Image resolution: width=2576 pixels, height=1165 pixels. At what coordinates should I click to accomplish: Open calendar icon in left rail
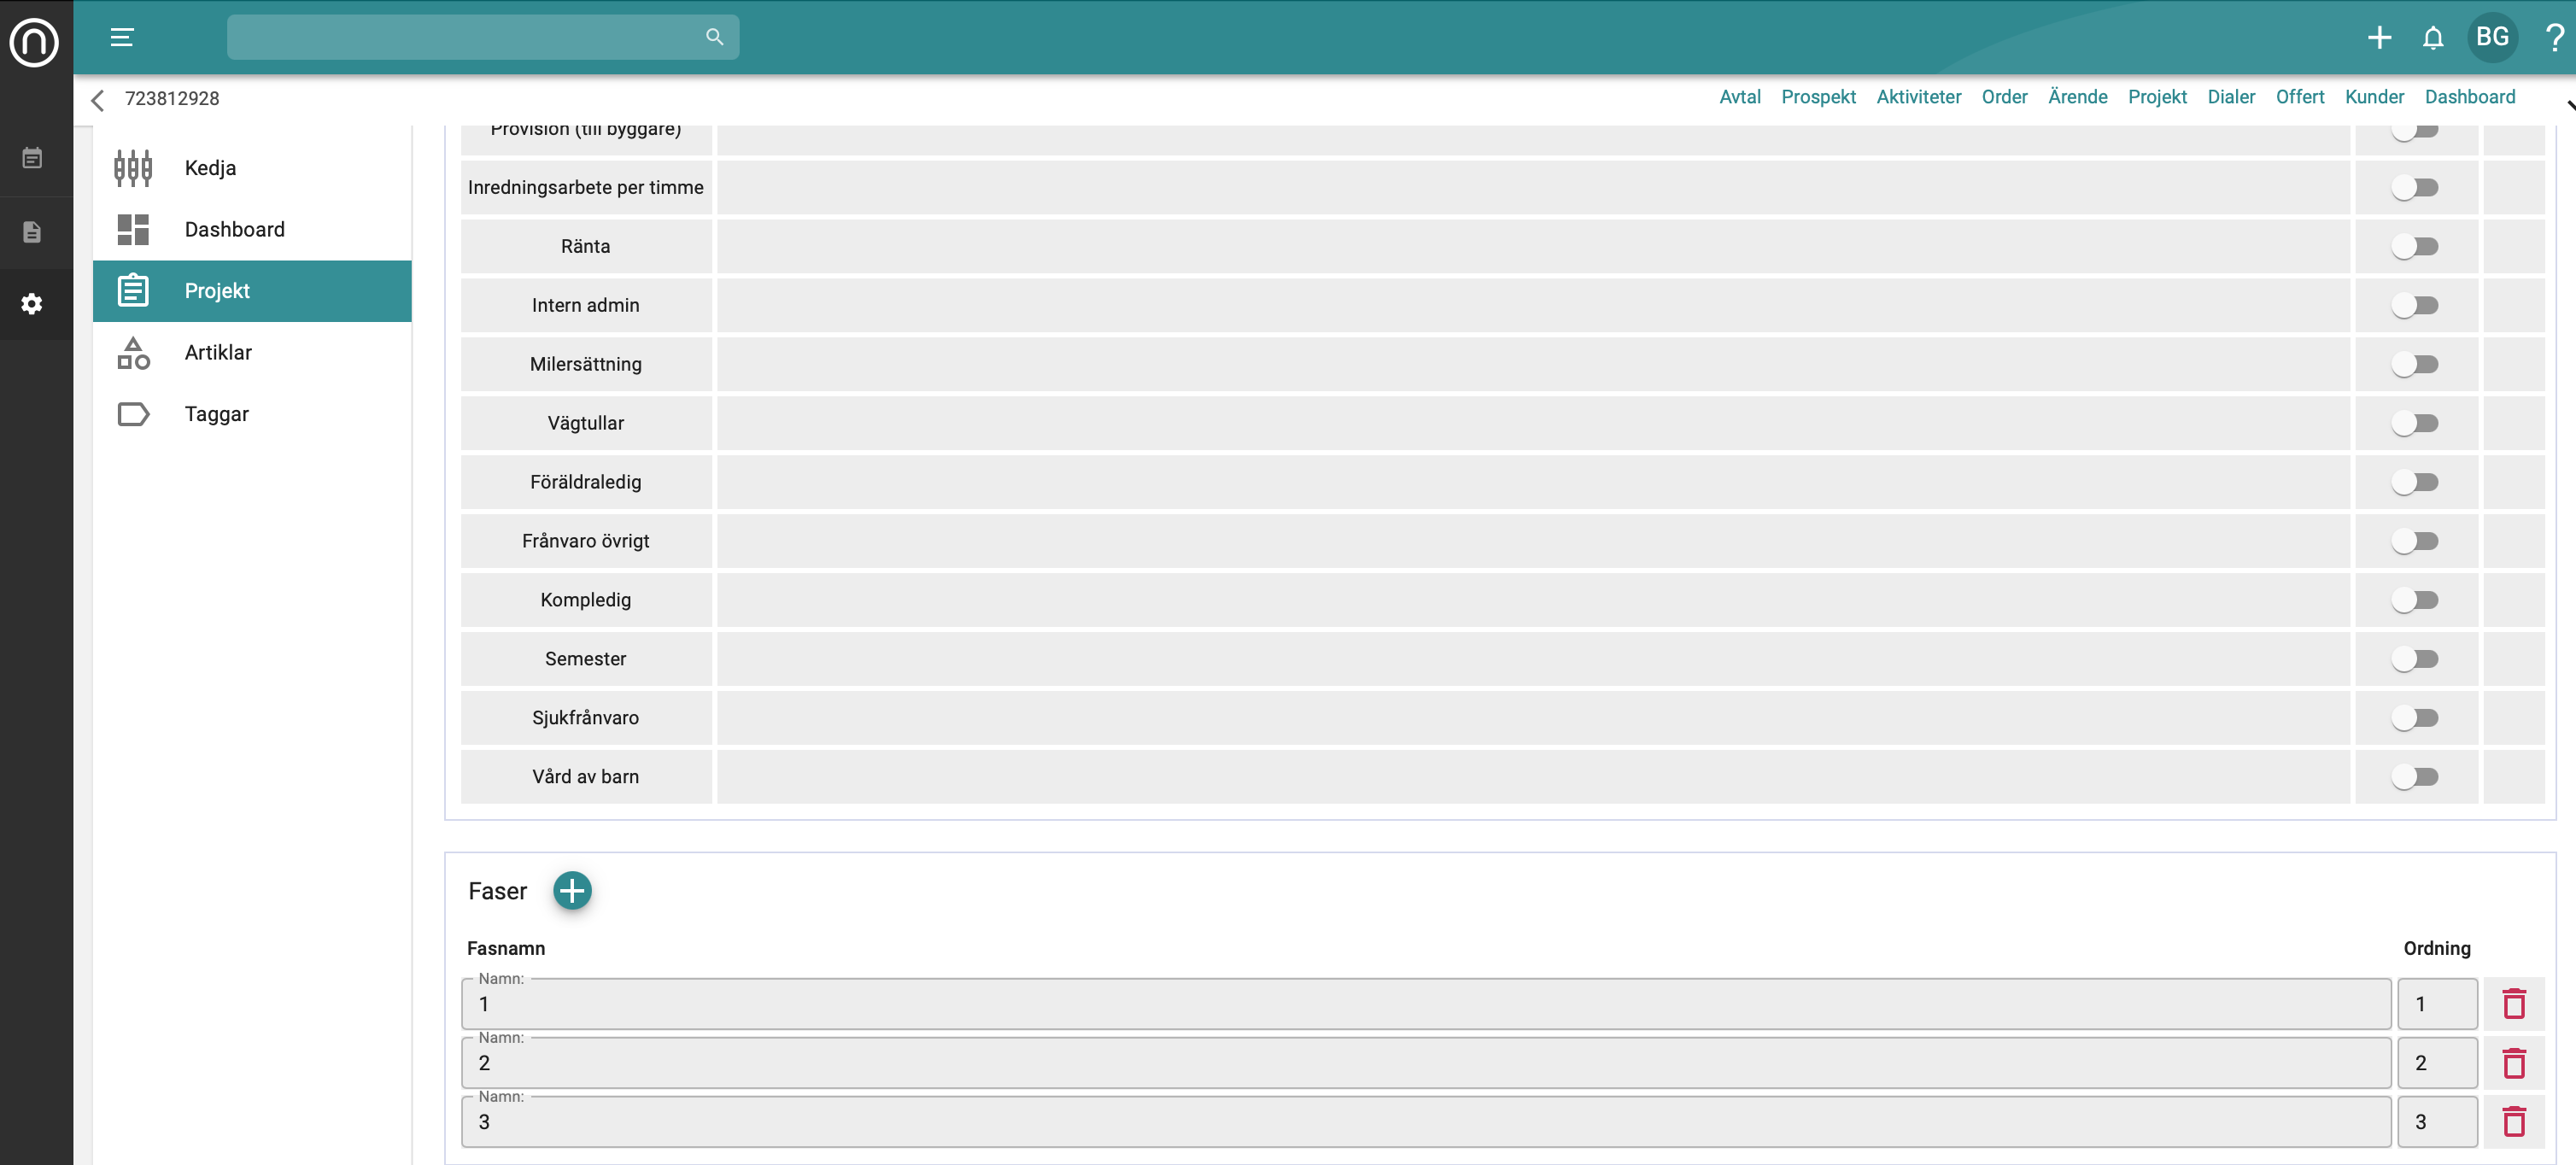coord(32,158)
